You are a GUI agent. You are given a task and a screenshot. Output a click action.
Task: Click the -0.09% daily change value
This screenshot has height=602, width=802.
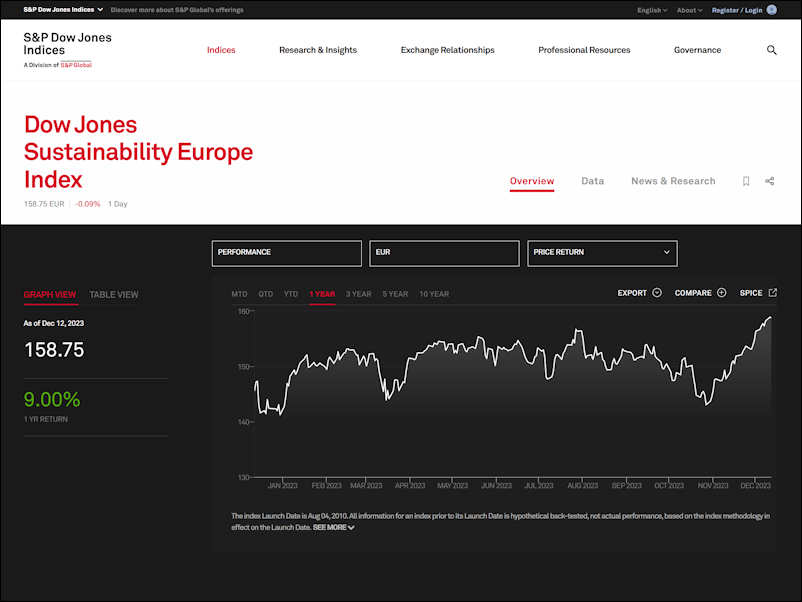(x=87, y=204)
